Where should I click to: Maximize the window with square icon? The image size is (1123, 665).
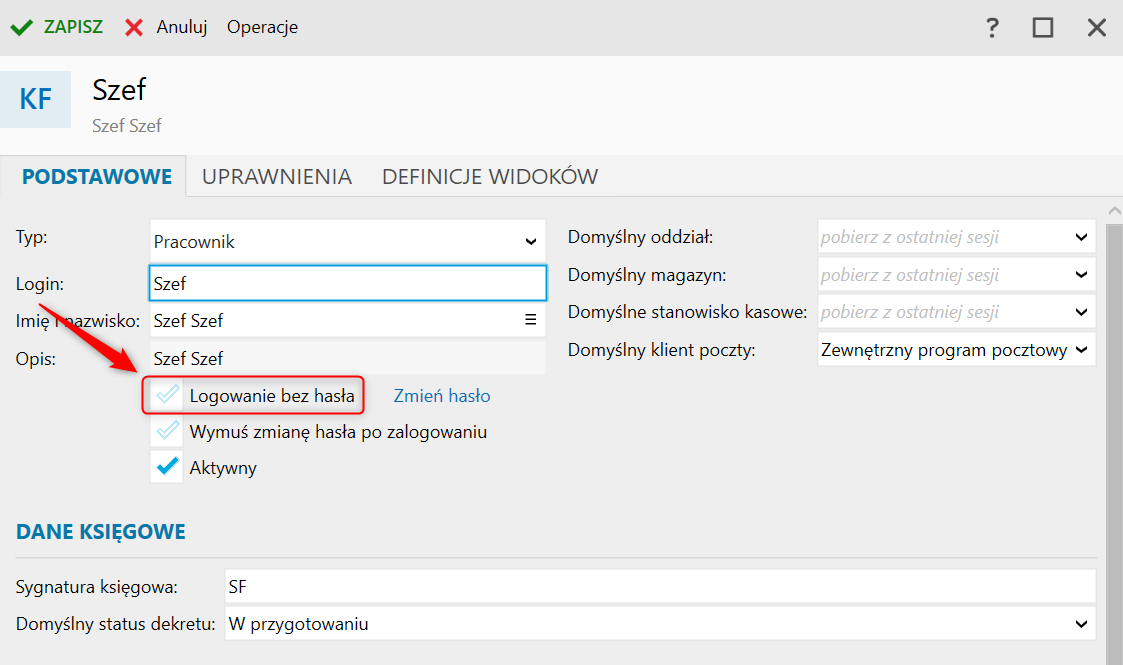point(1043,28)
